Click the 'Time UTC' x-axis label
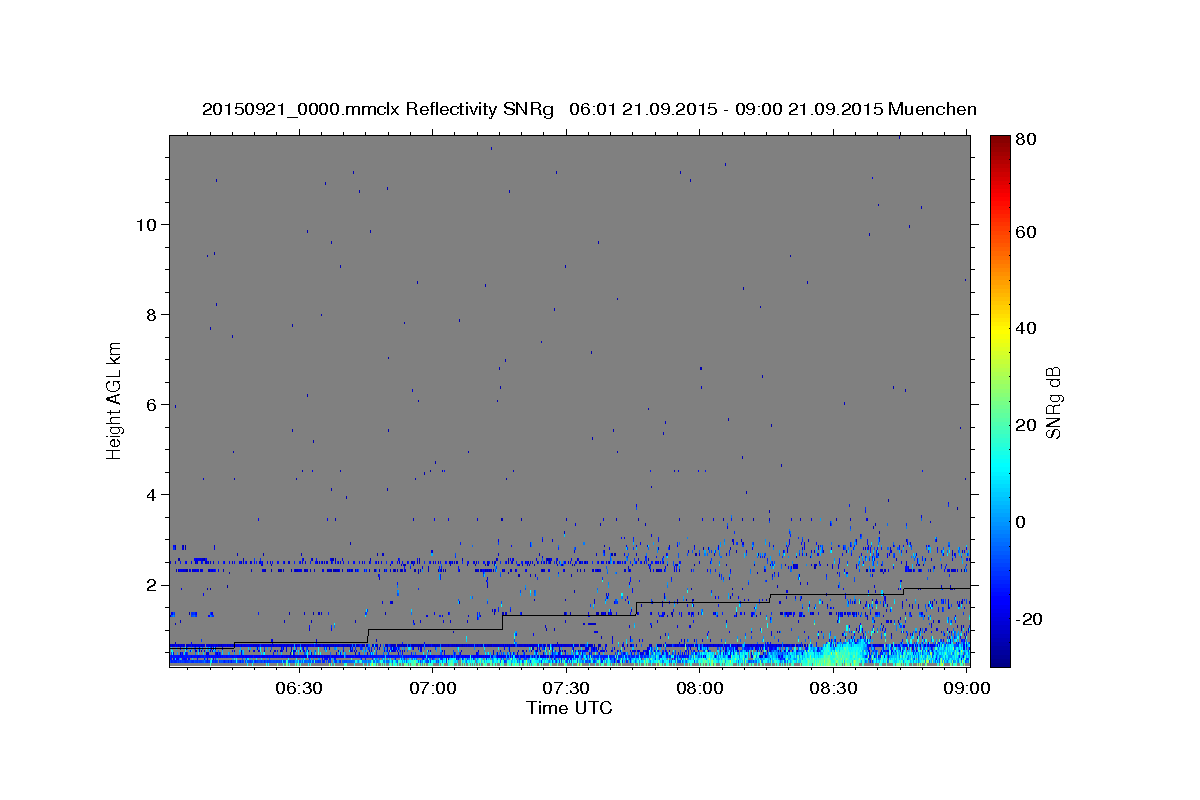Image resolution: width=1200 pixels, height=800 pixels. coord(569,708)
